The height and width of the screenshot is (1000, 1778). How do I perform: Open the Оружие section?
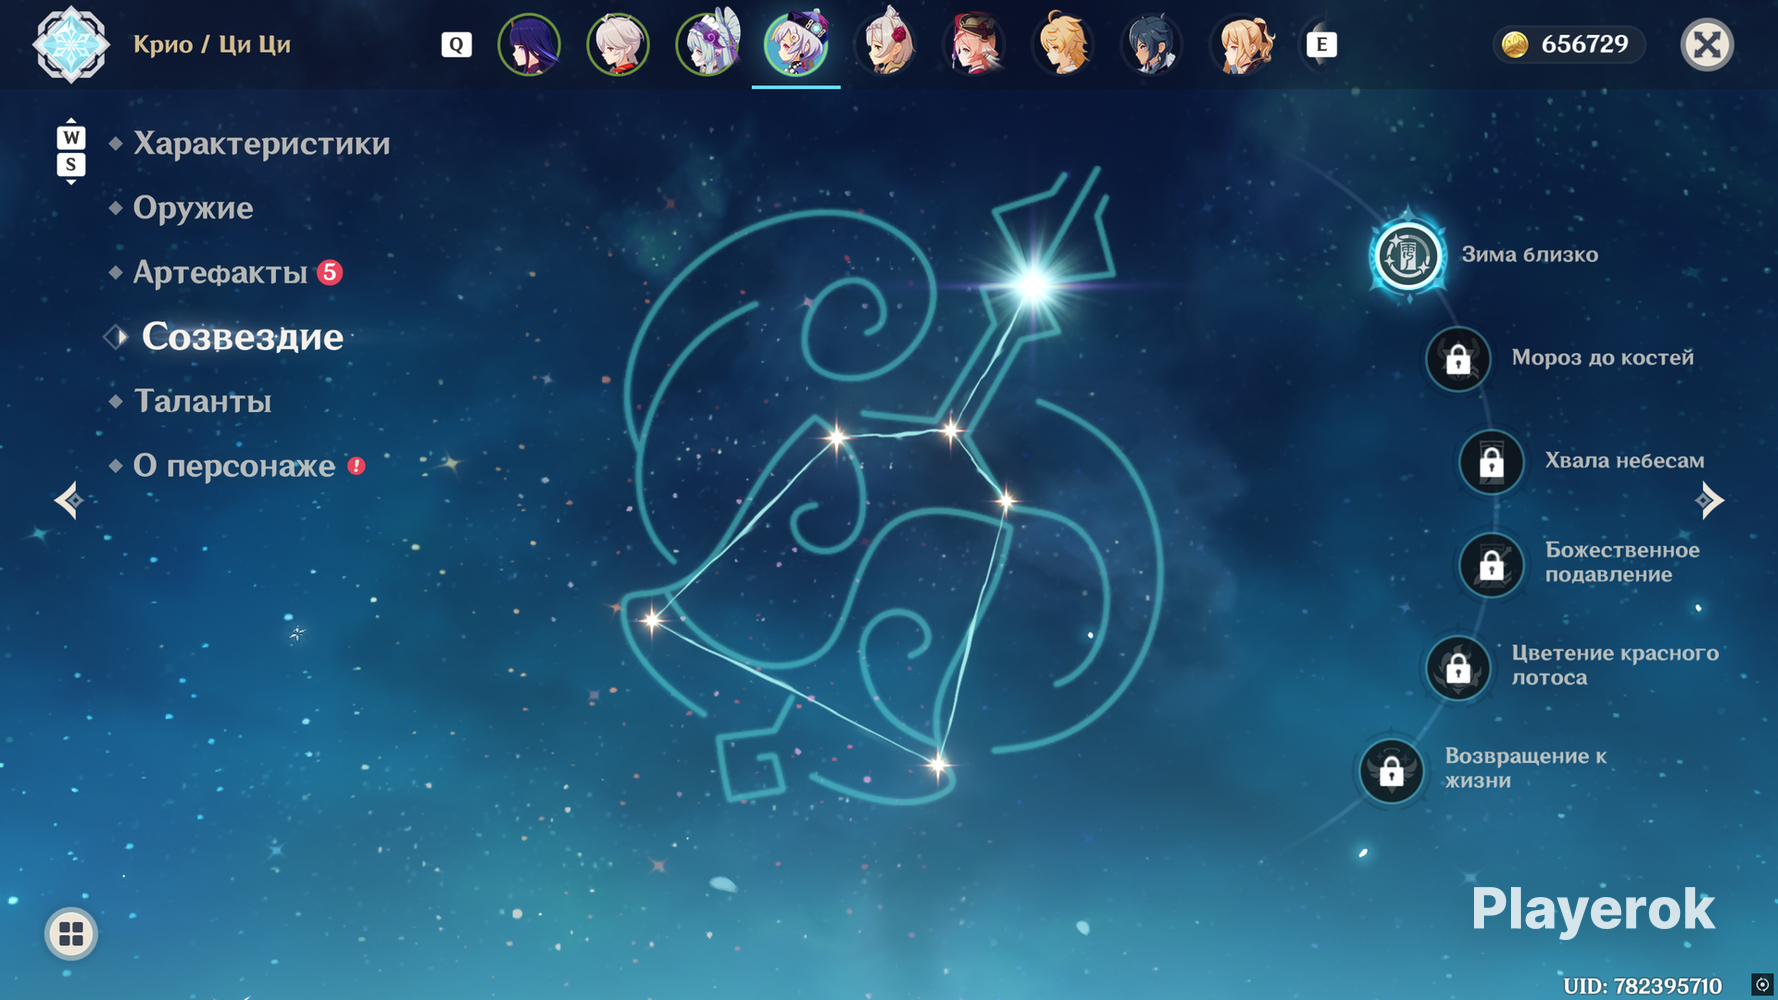click(x=193, y=208)
